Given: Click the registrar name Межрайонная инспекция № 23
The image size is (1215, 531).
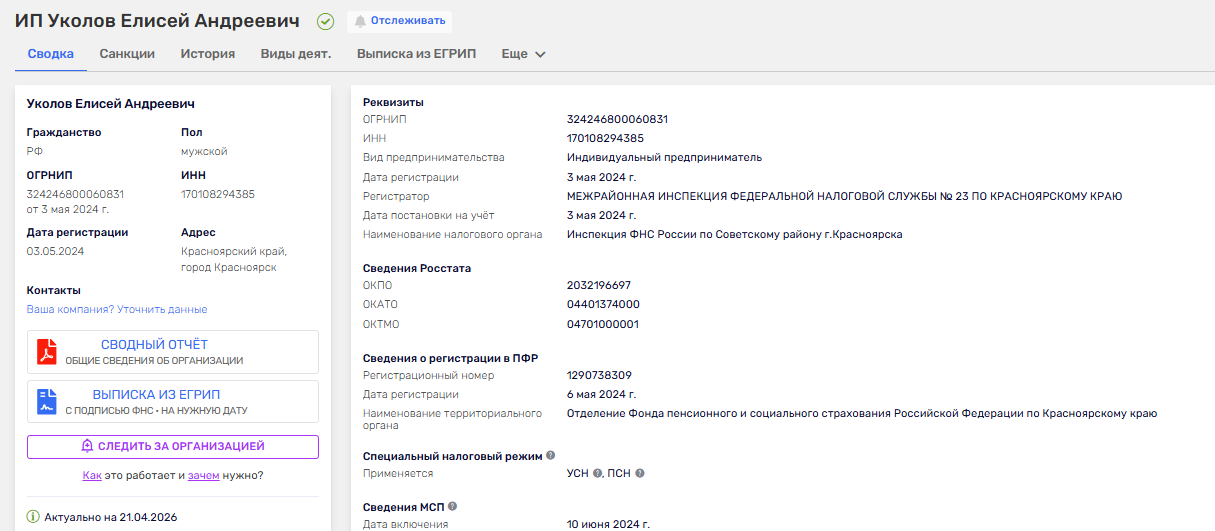Looking at the screenshot, I should point(844,197).
